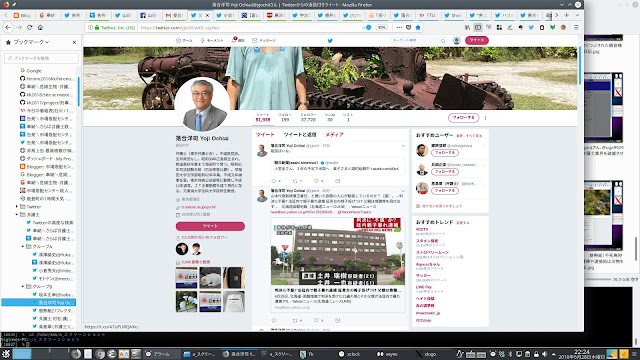Screen dimensions: 640x360
Task: Click the Following count stat
Action: 285,117
